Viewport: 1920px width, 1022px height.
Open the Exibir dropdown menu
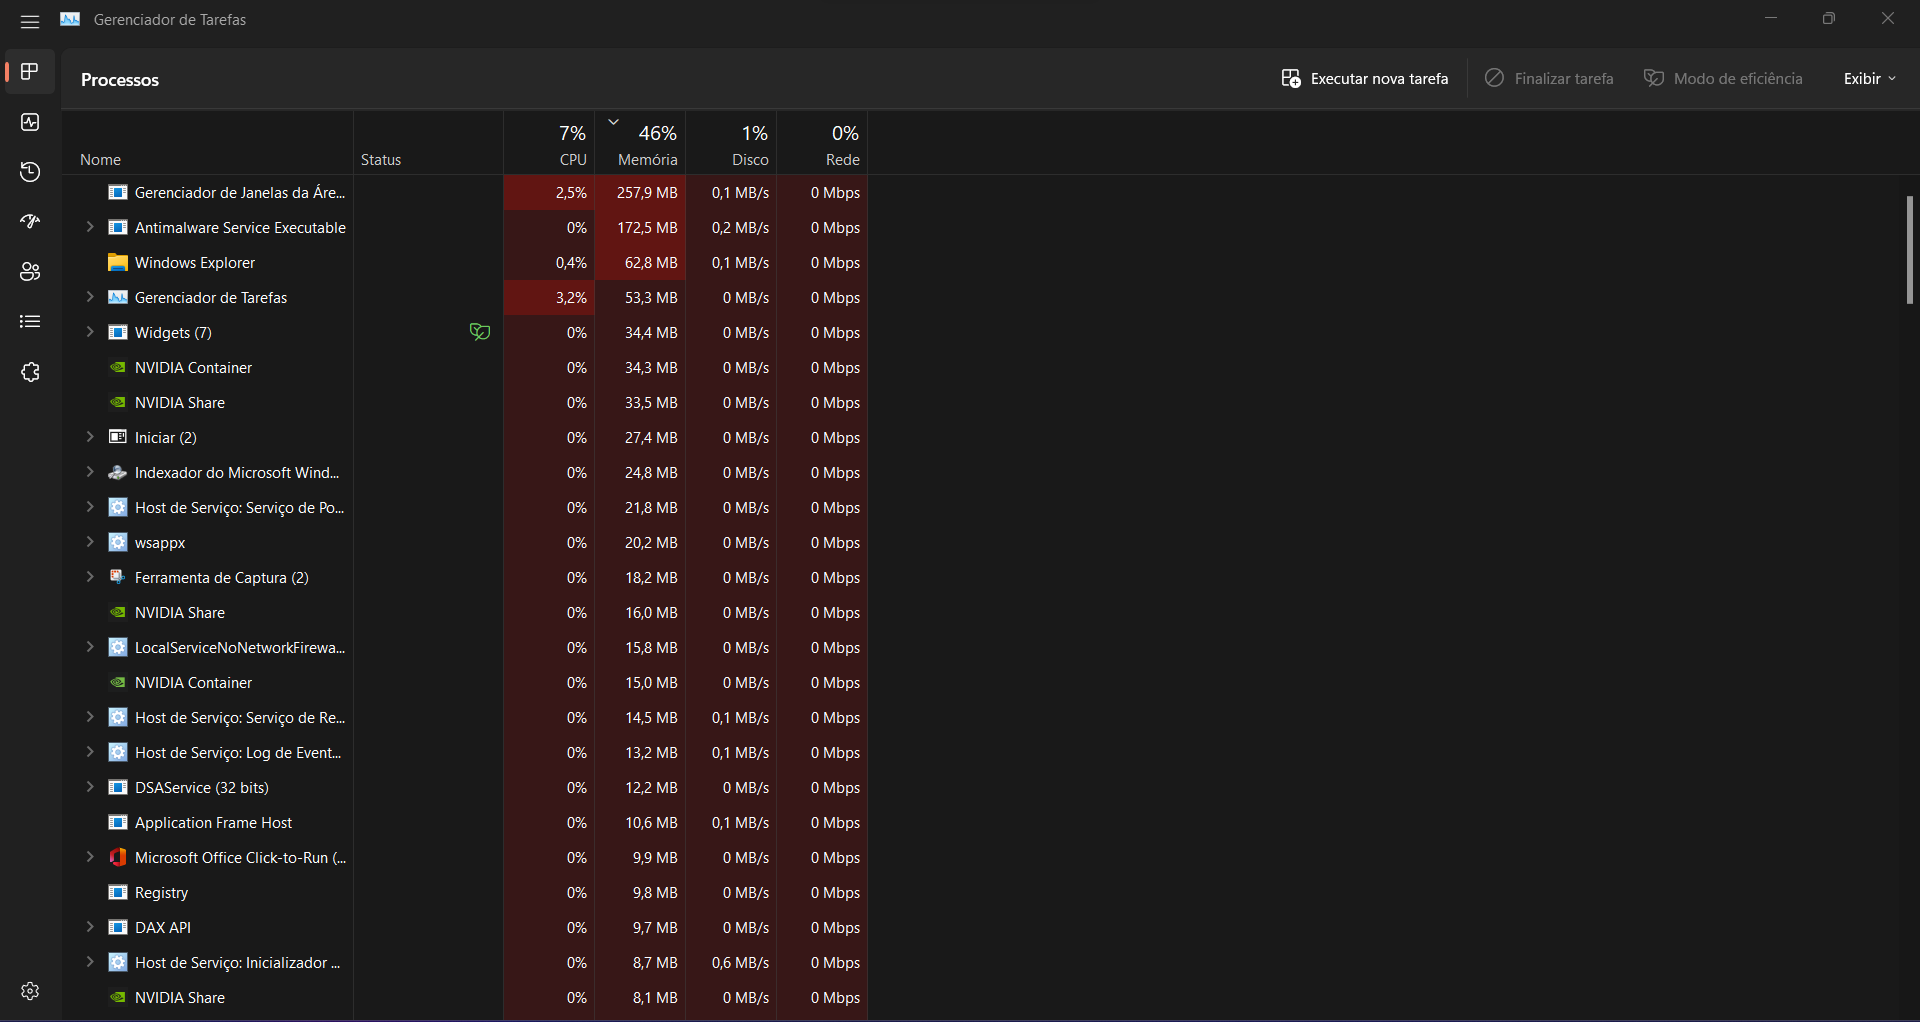pos(1869,79)
